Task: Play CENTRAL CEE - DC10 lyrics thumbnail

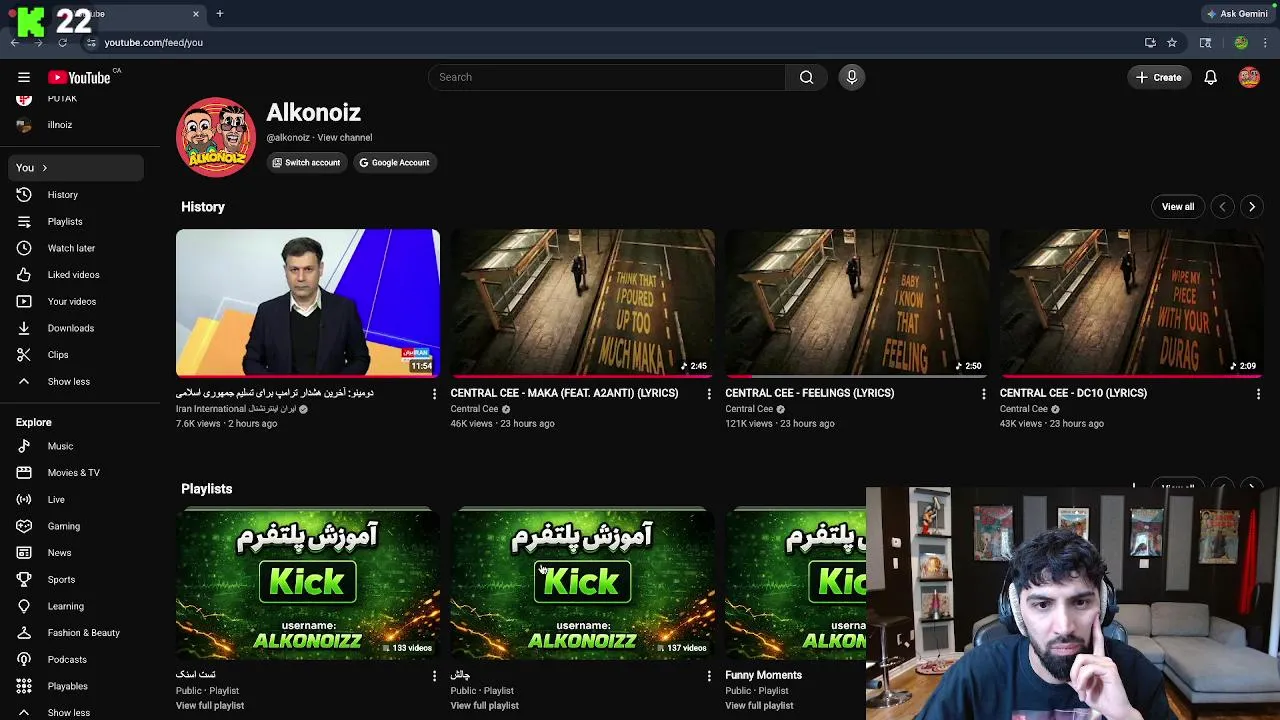Action: tap(1132, 303)
